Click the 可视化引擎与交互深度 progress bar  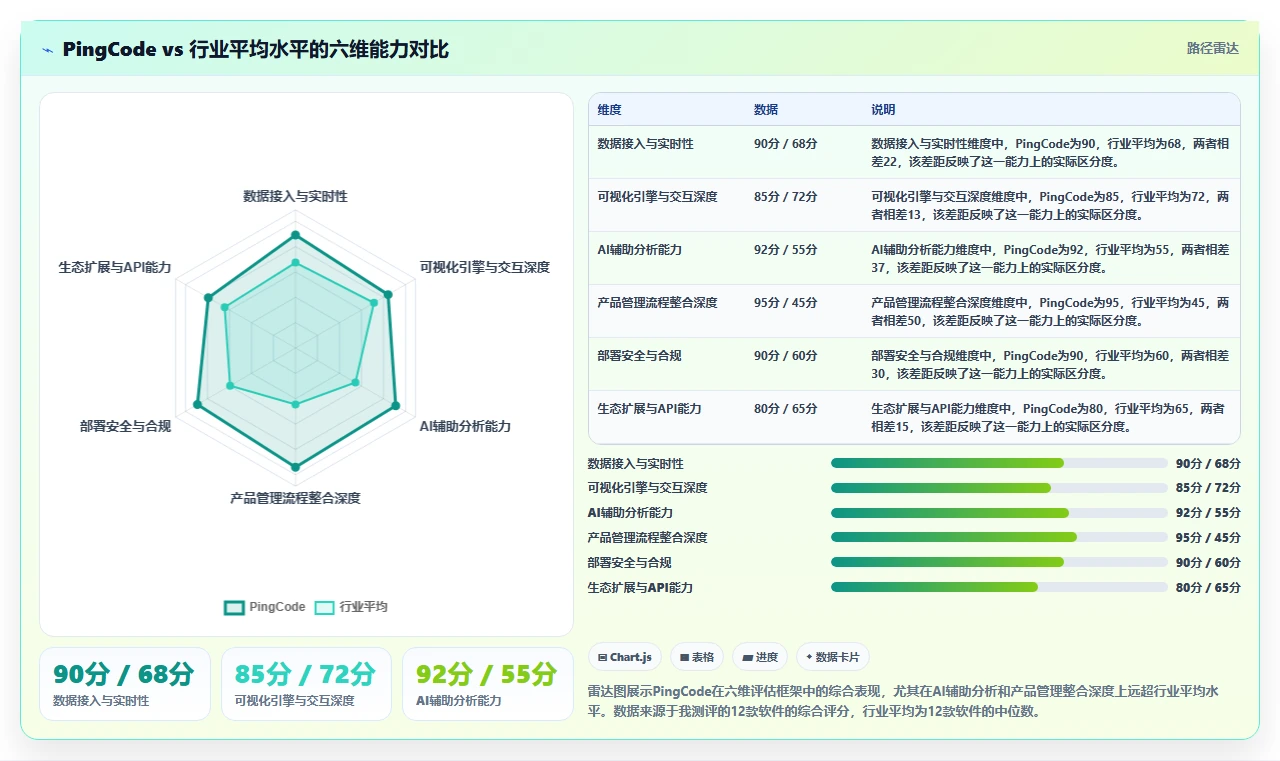click(999, 488)
